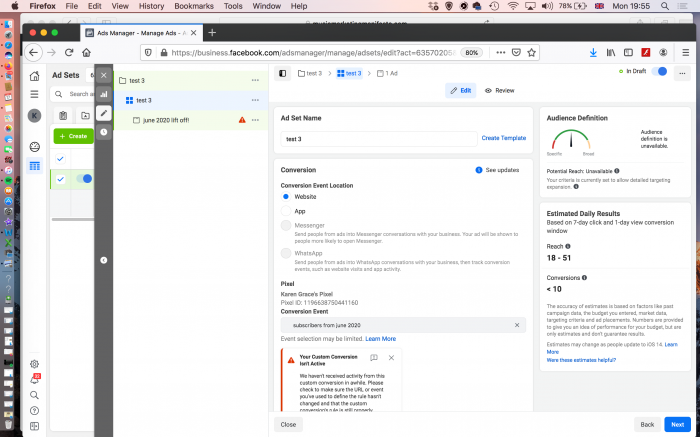Open the three-dot menu next to In Draft toggle

point(682,73)
